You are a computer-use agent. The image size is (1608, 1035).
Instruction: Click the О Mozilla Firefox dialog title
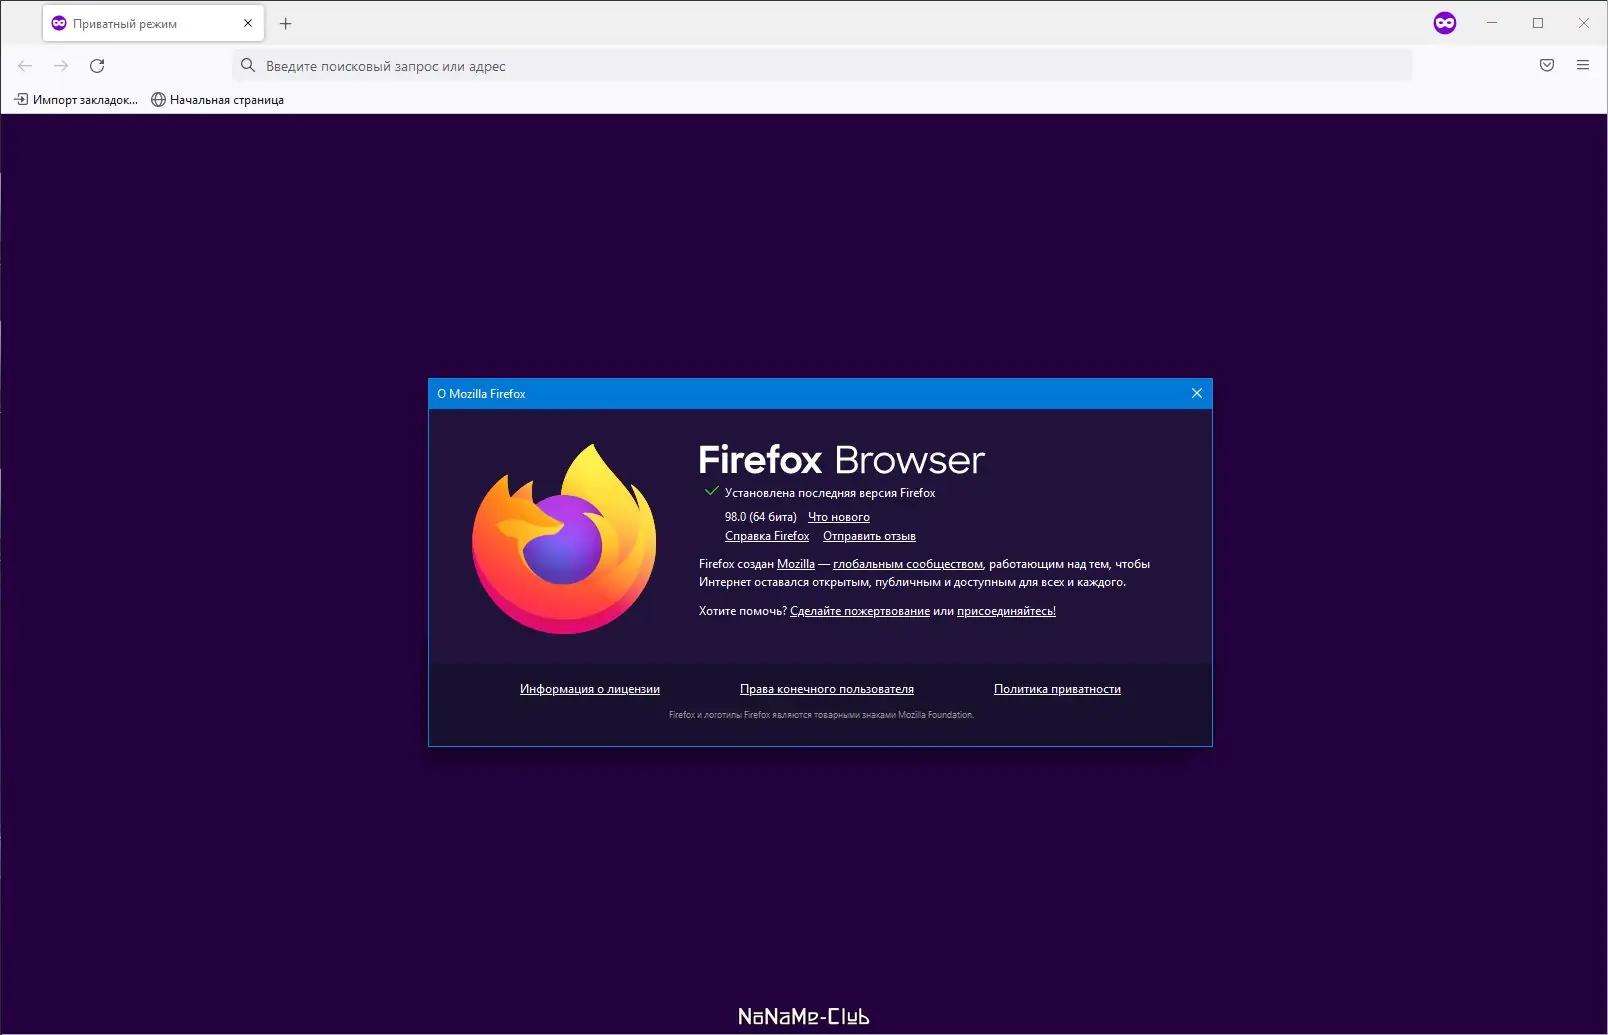[x=481, y=394]
